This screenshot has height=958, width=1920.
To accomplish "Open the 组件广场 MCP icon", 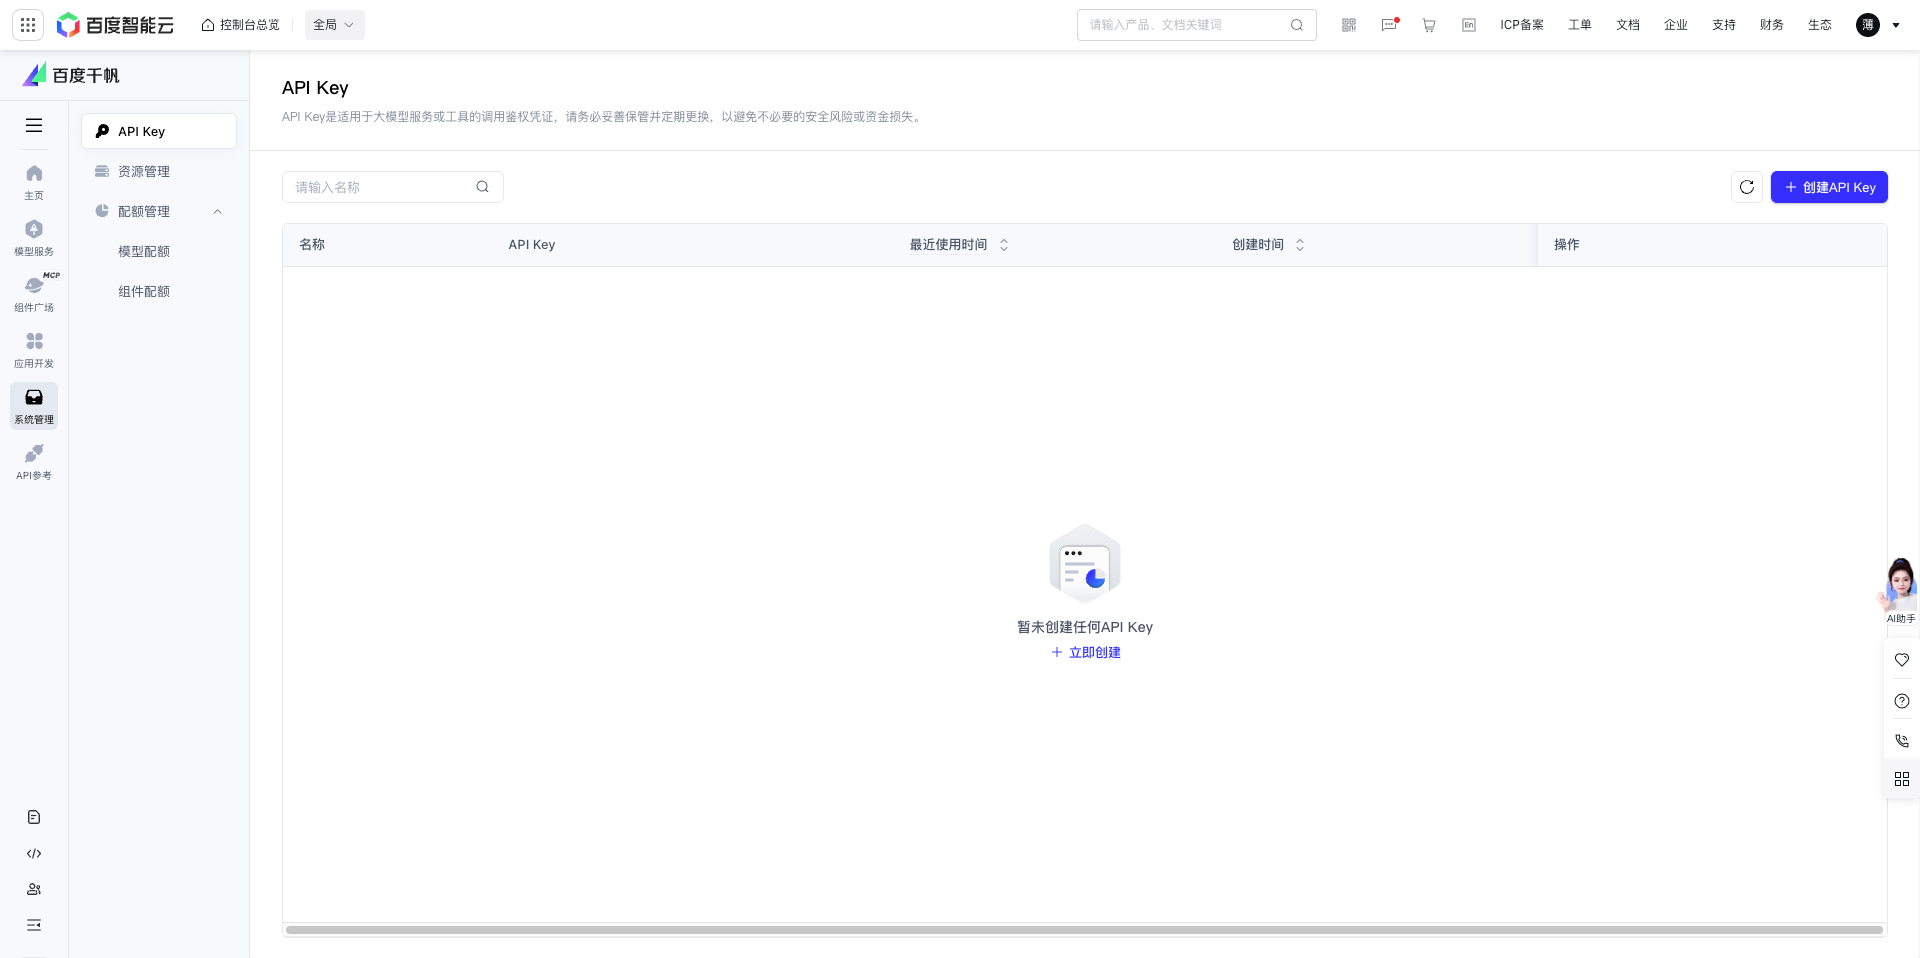I will pyautogui.click(x=33, y=294).
